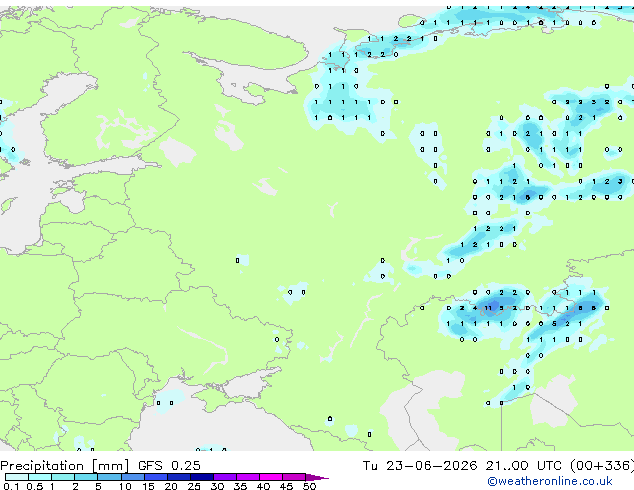The width and height of the screenshot is (634, 490).
Task: Click the 30–35 mm legend color swatch
Action: click(224, 477)
